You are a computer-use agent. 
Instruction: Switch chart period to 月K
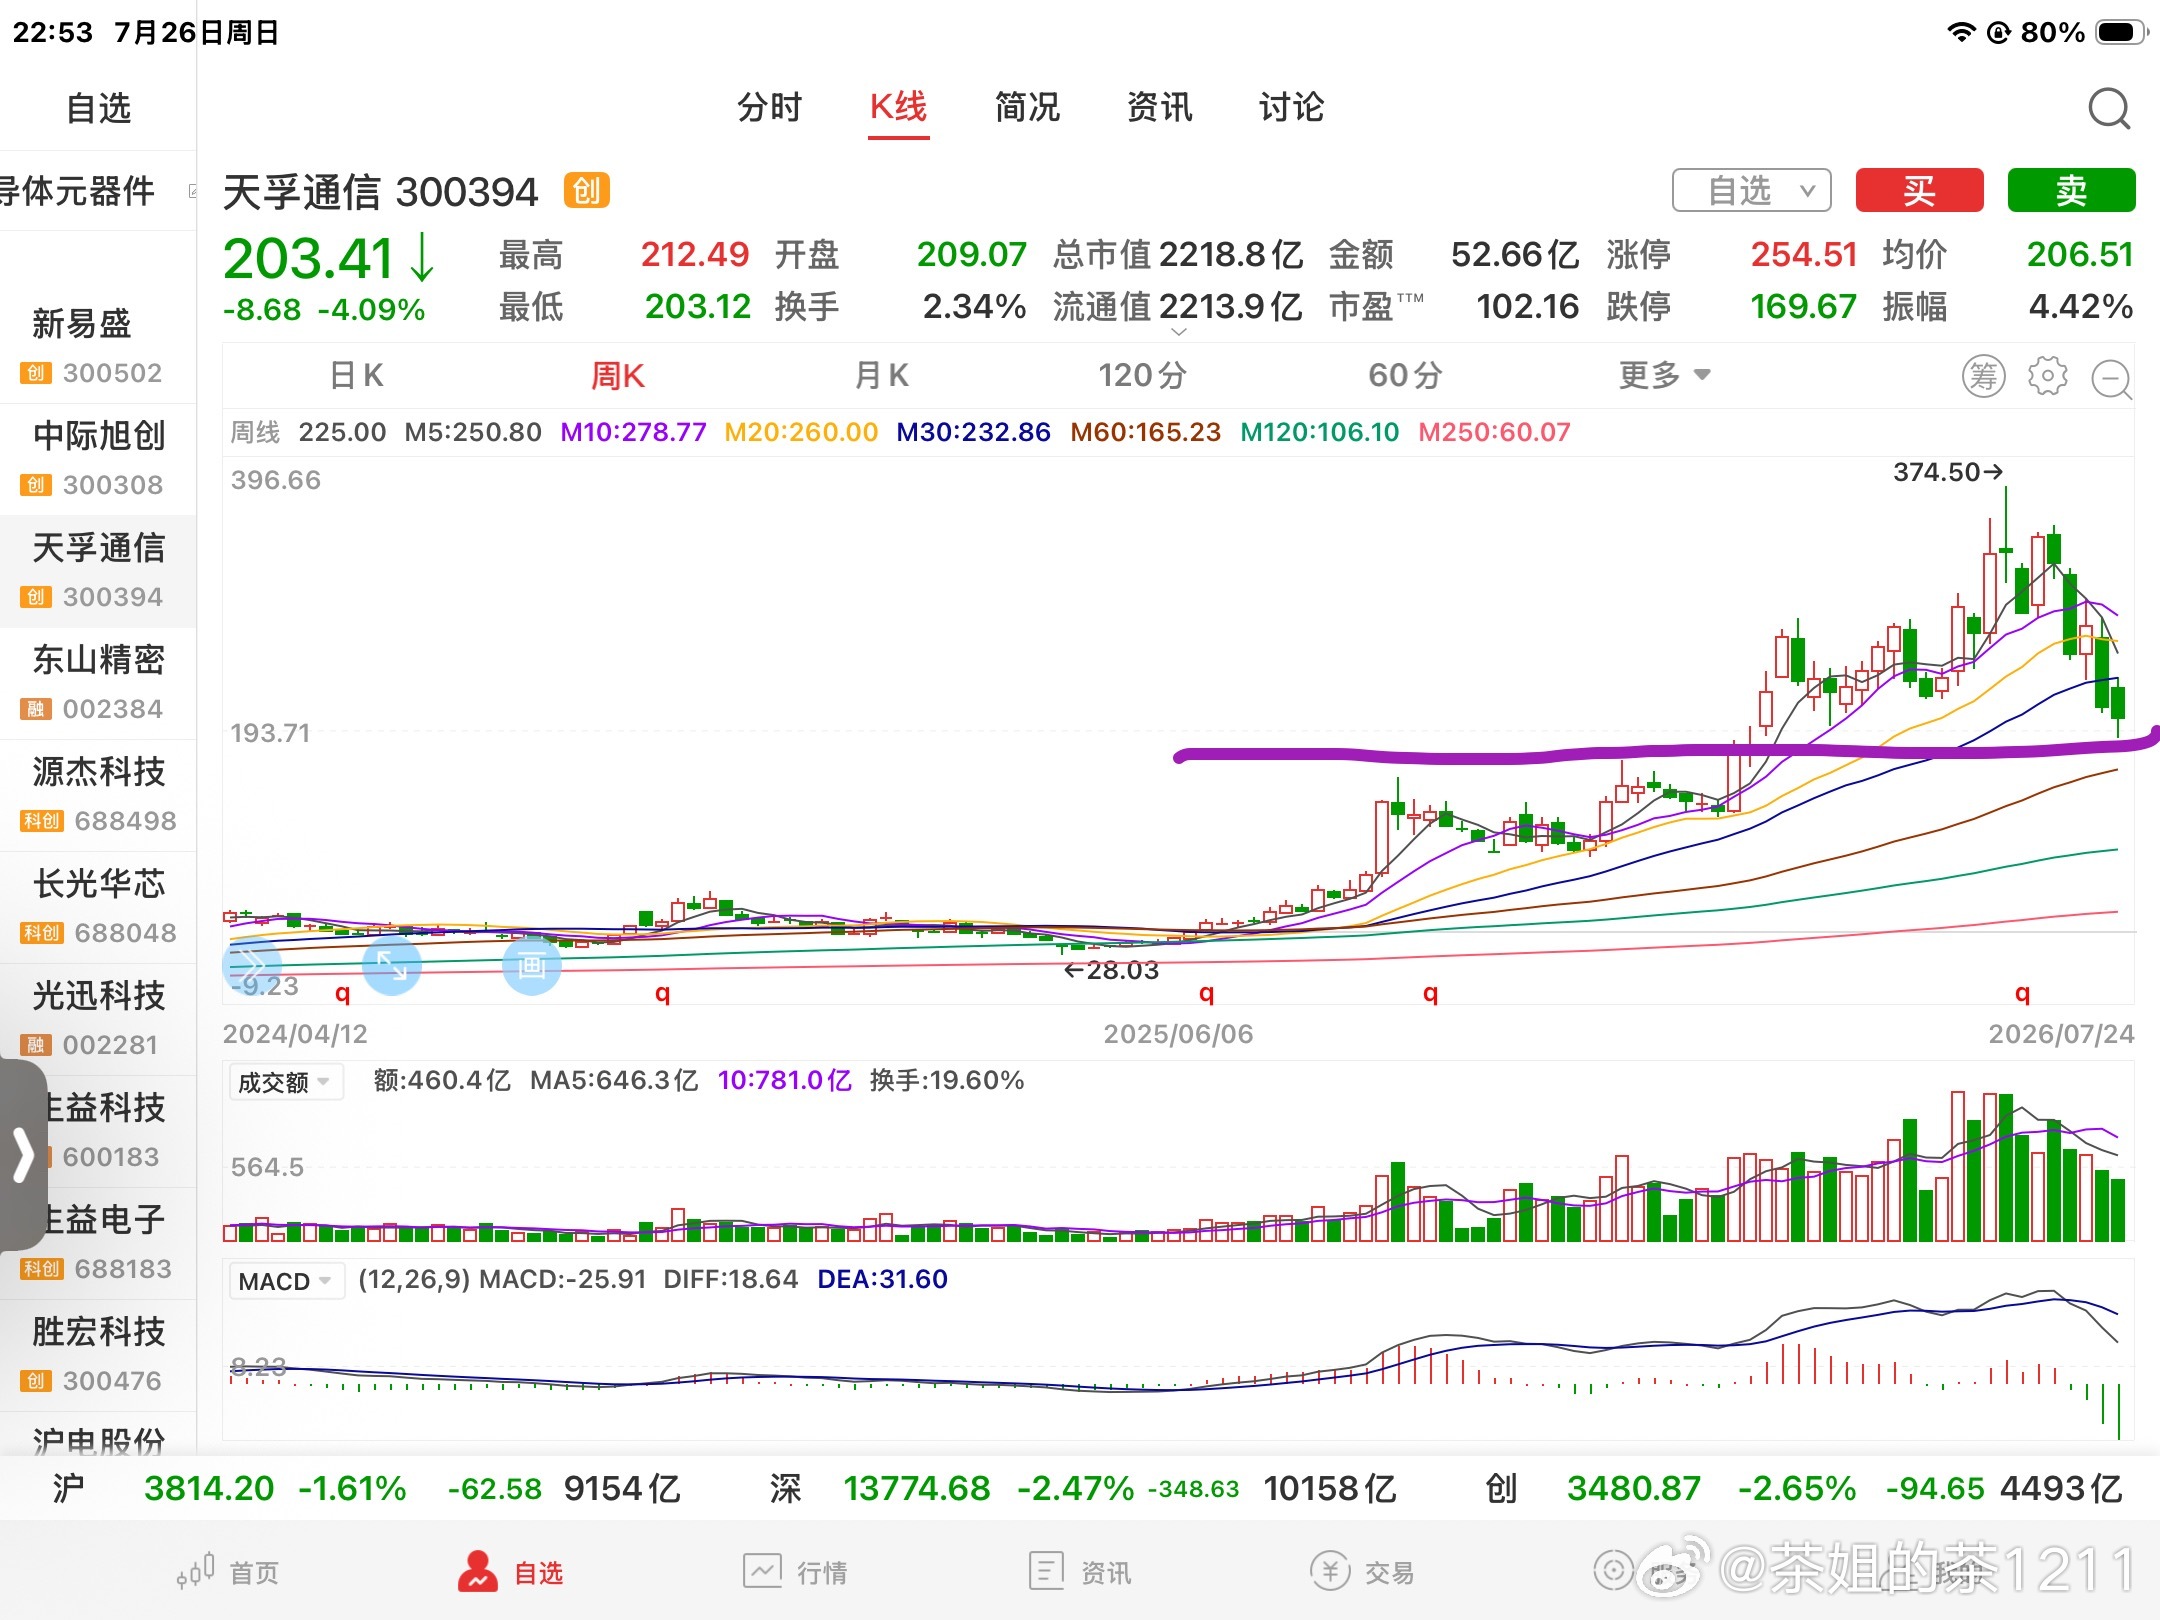point(881,375)
